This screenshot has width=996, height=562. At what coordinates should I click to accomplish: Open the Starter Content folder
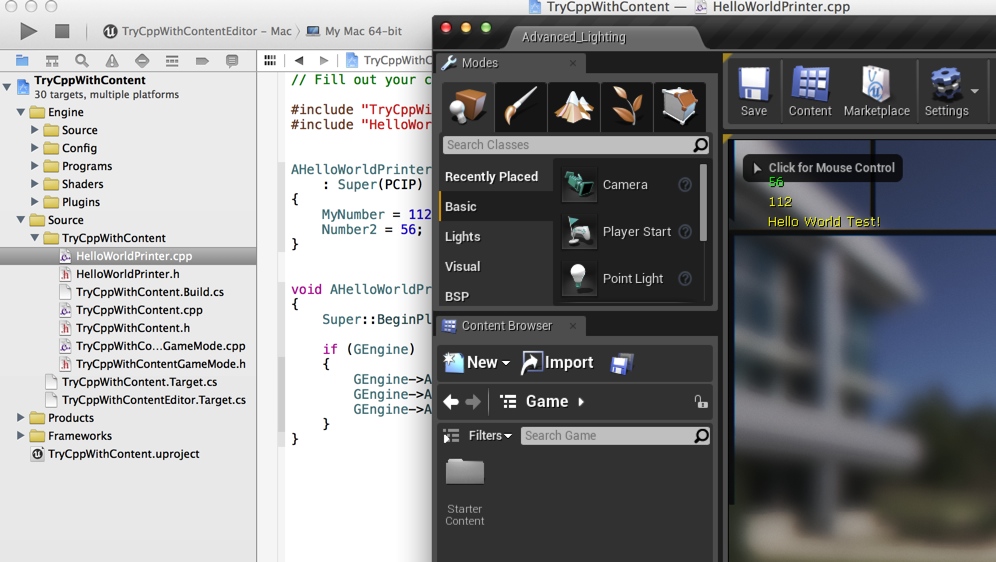(464, 492)
